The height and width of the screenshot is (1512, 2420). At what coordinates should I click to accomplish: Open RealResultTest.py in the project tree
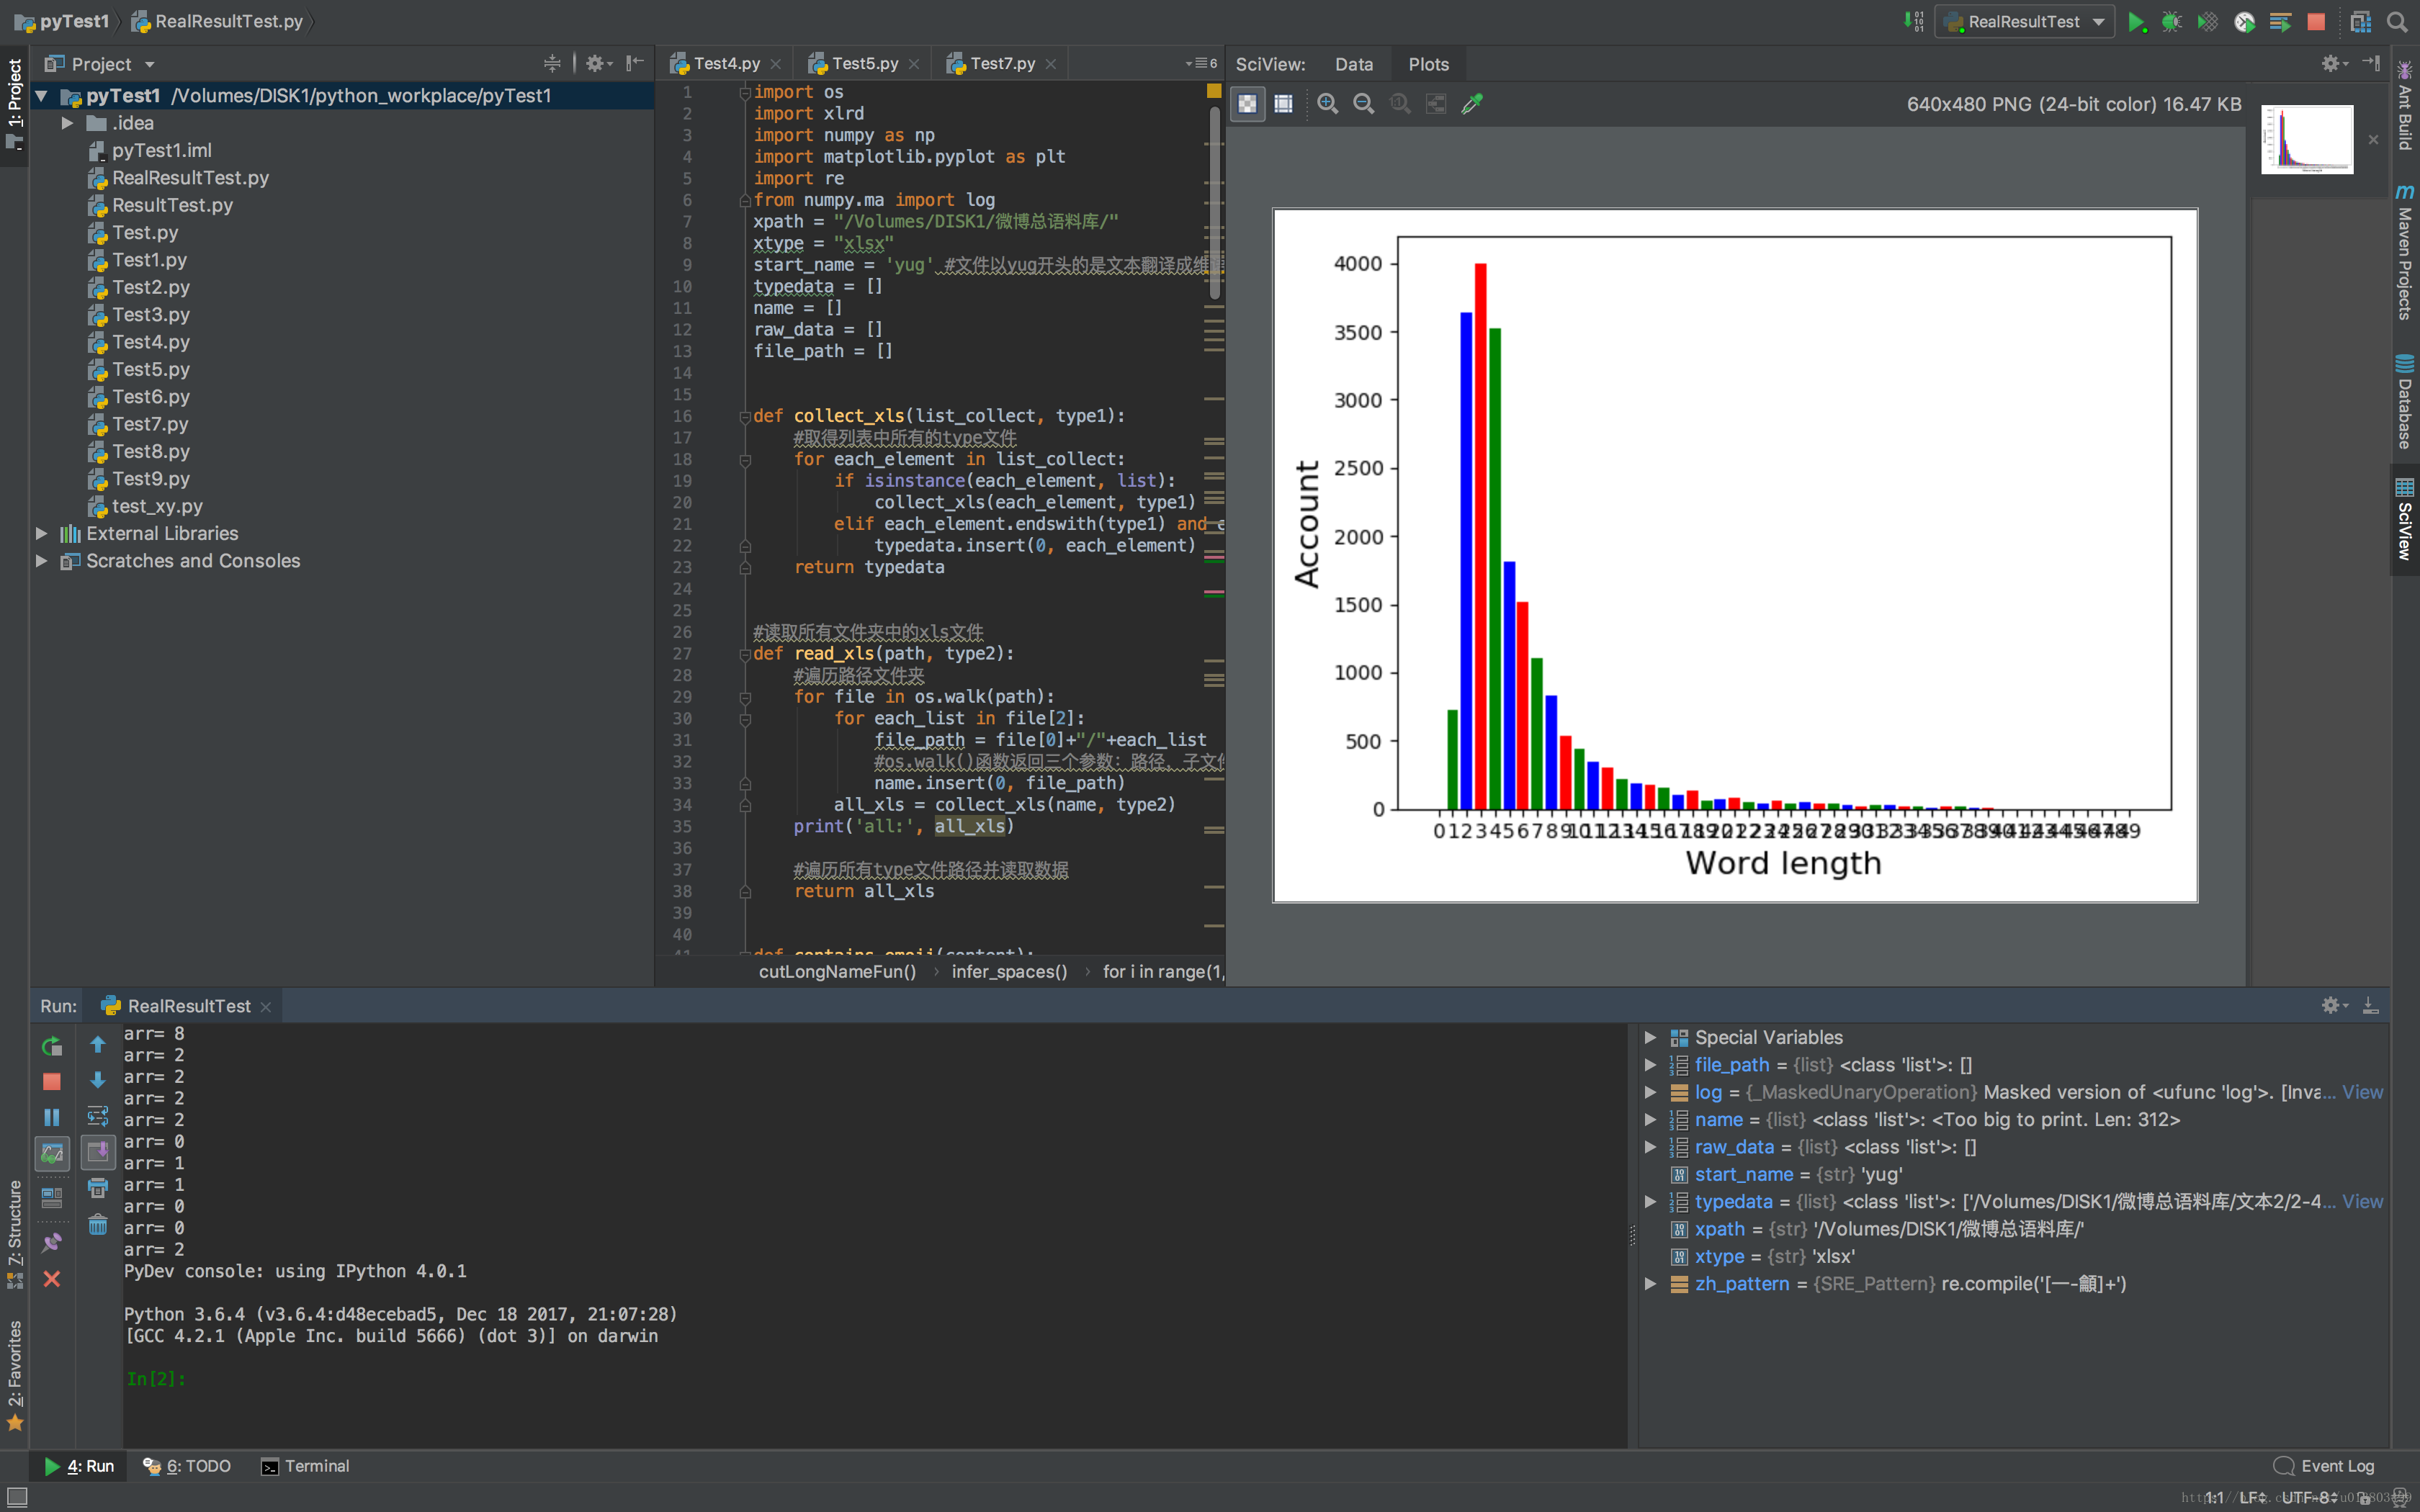[190, 178]
